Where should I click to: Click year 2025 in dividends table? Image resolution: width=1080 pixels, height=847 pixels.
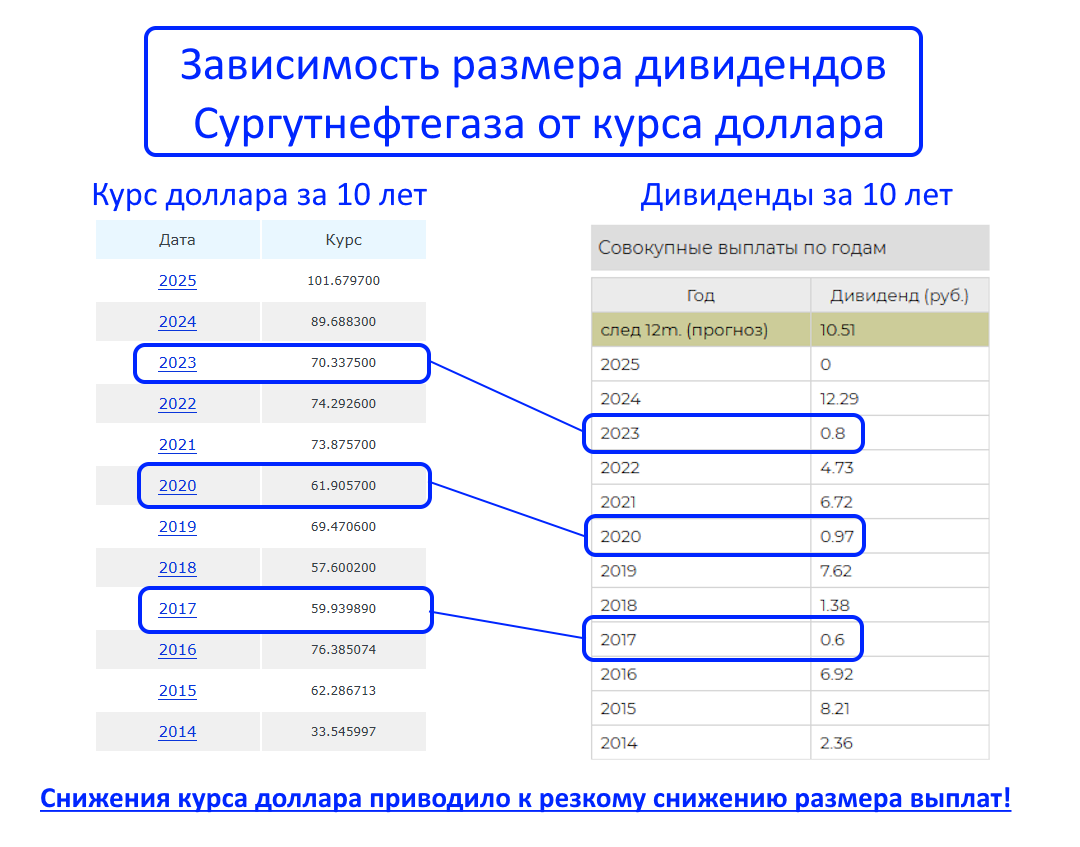click(620, 364)
